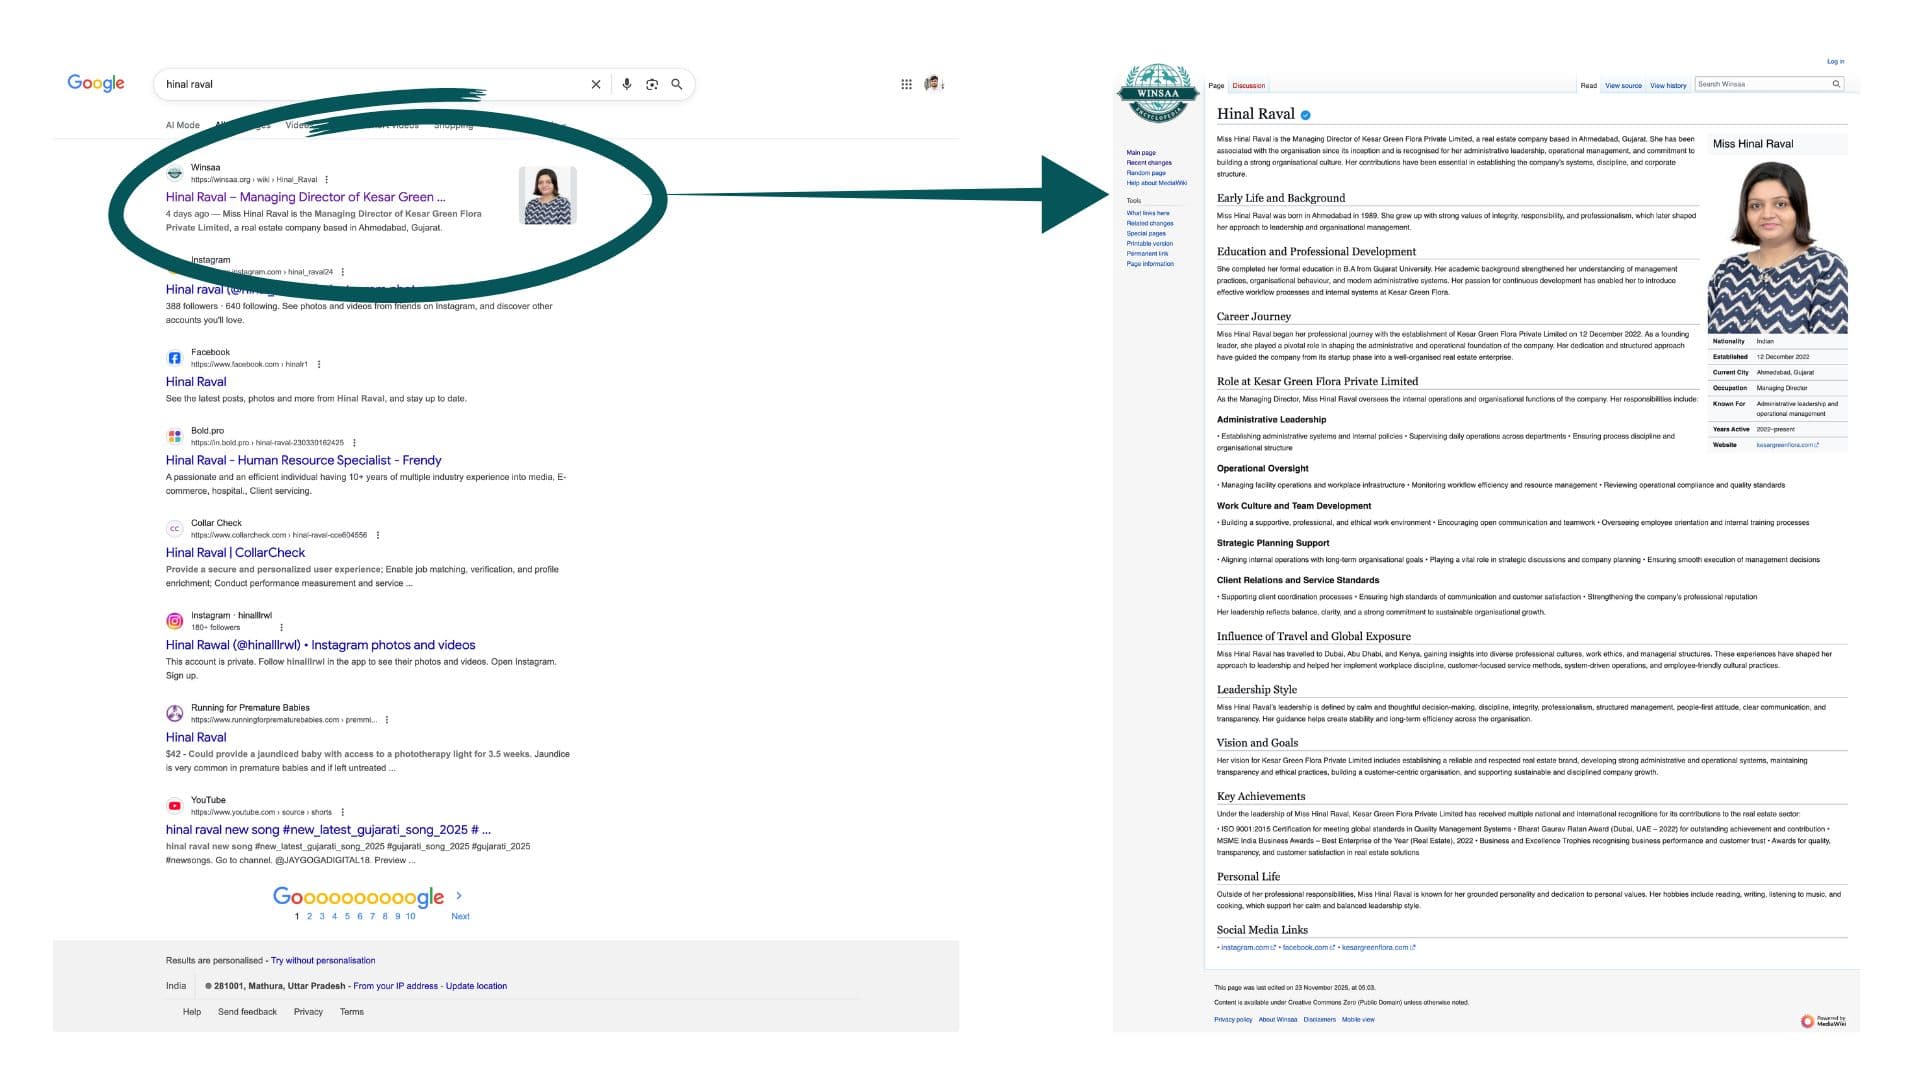Screen dimensions: 1920x1080
Task: Clear the search query with the X icon
Action: pyautogui.click(x=596, y=85)
